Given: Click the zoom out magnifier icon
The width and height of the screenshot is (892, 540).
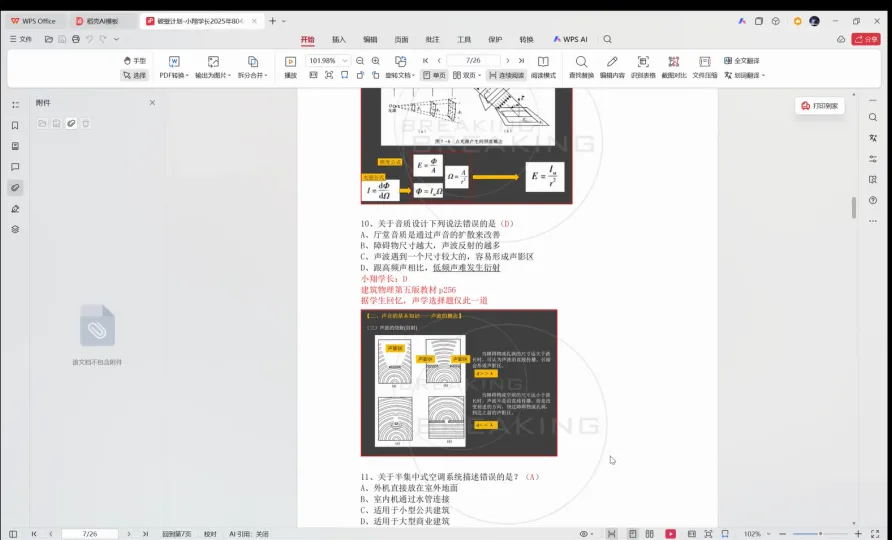Looking at the screenshot, I should click(x=360, y=60).
